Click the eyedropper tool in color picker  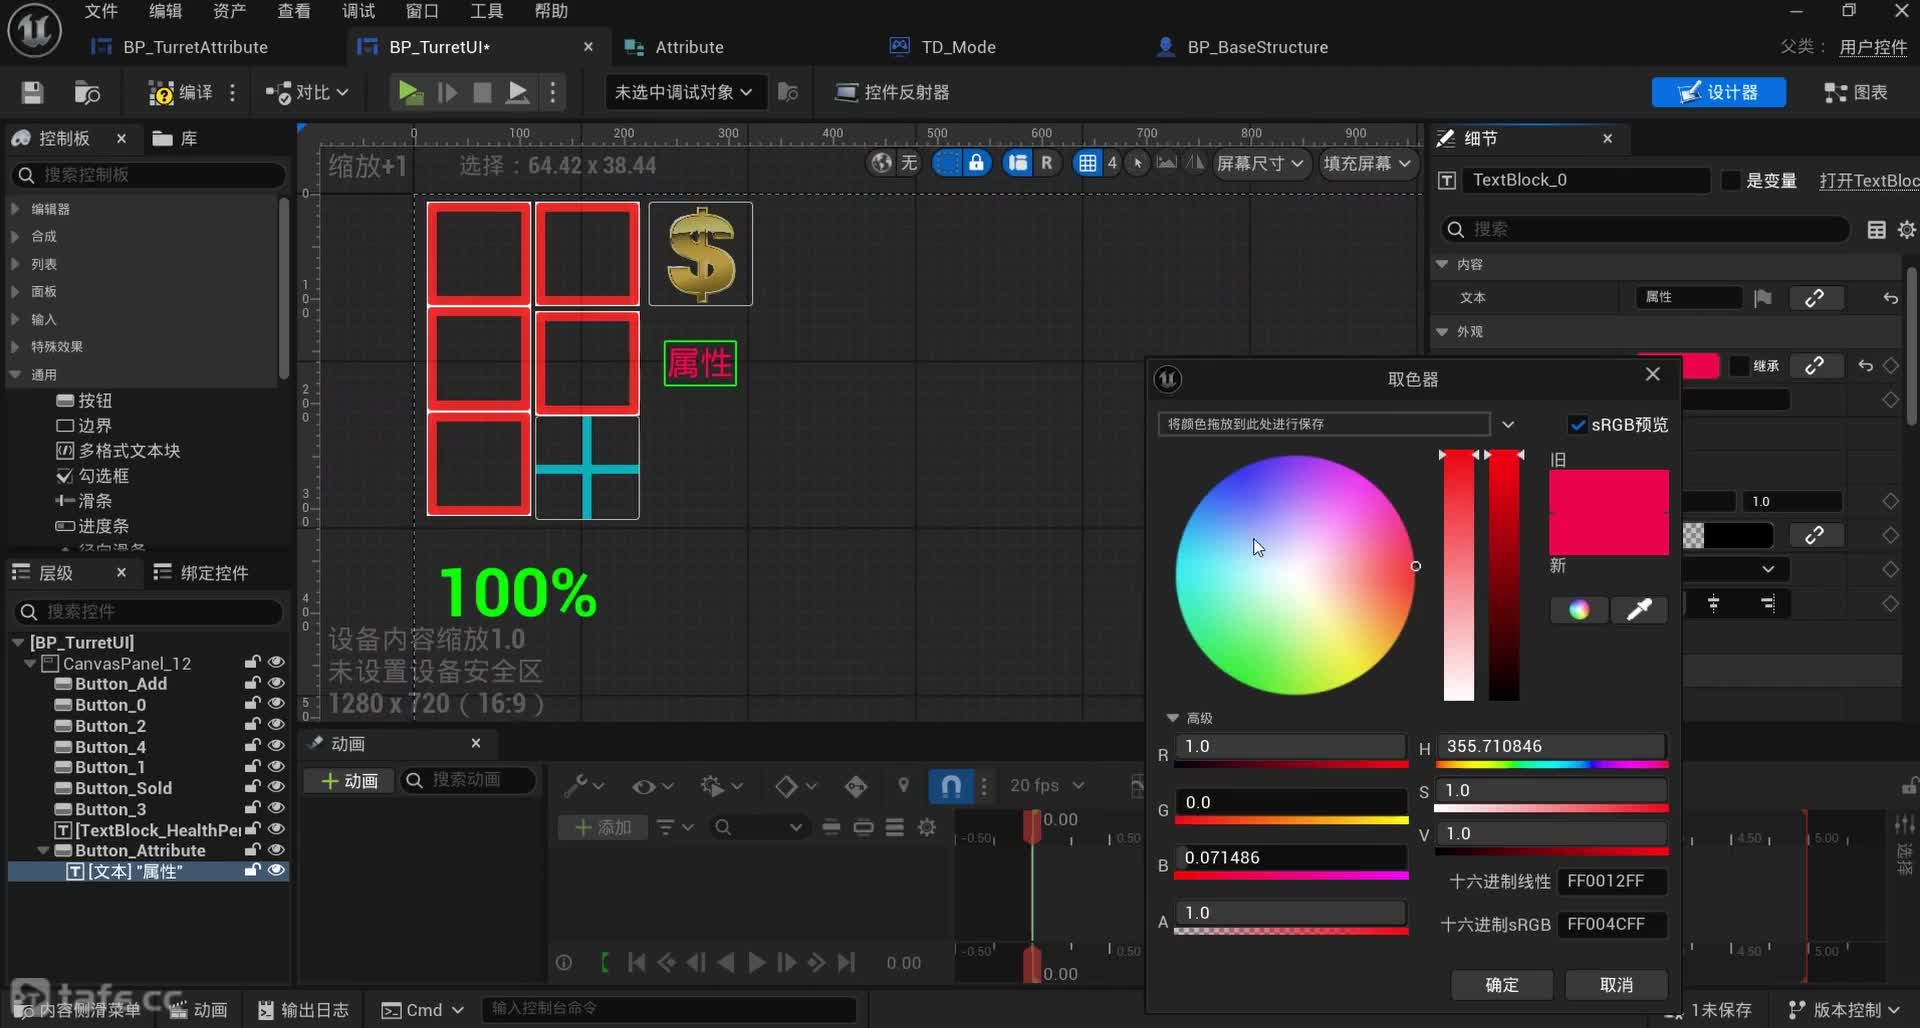click(1638, 609)
